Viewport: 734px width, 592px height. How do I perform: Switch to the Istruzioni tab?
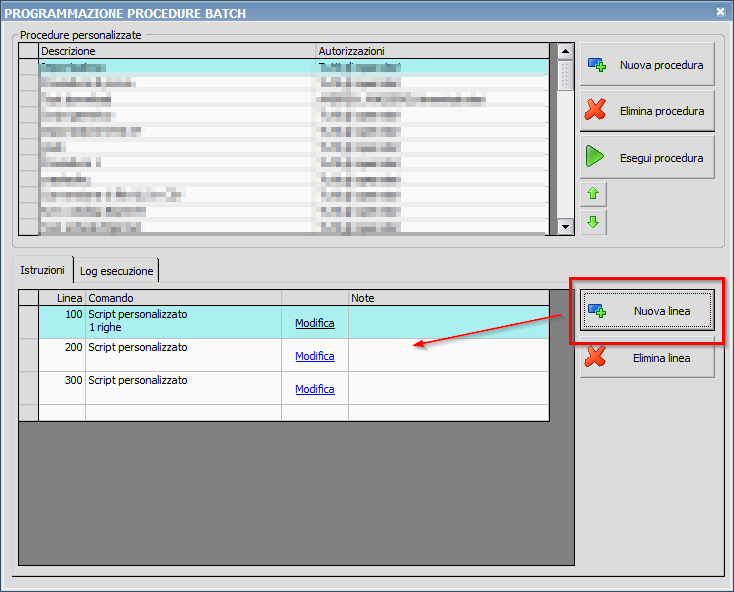click(43, 270)
